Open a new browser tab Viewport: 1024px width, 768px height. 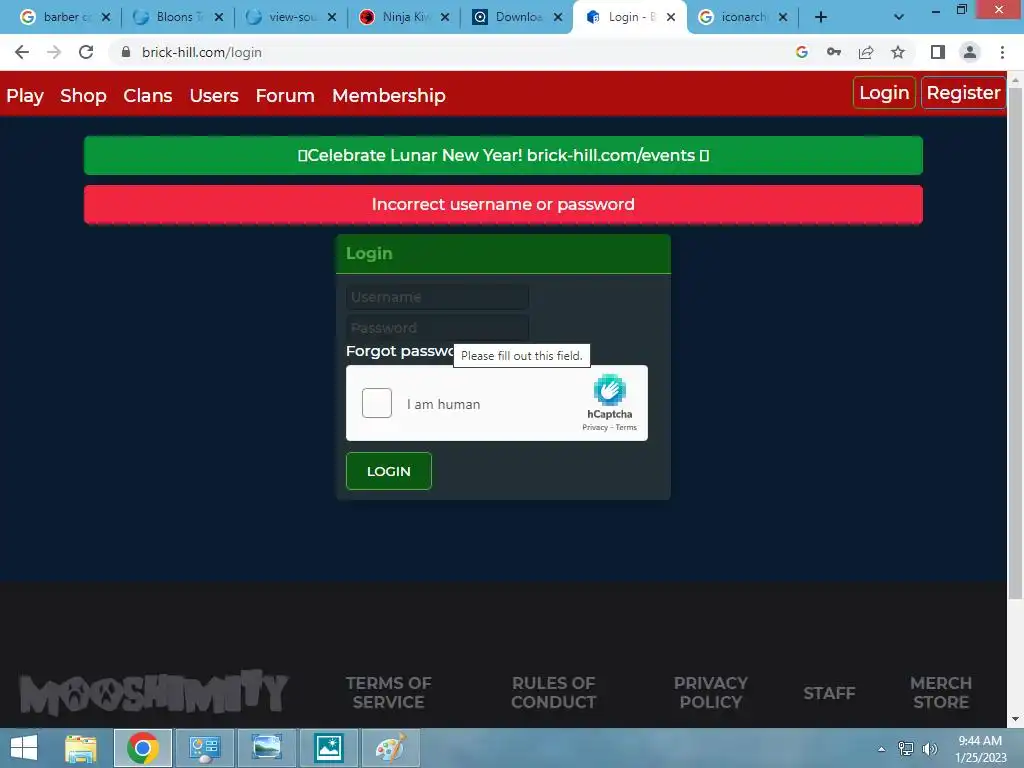pos(821,17)
